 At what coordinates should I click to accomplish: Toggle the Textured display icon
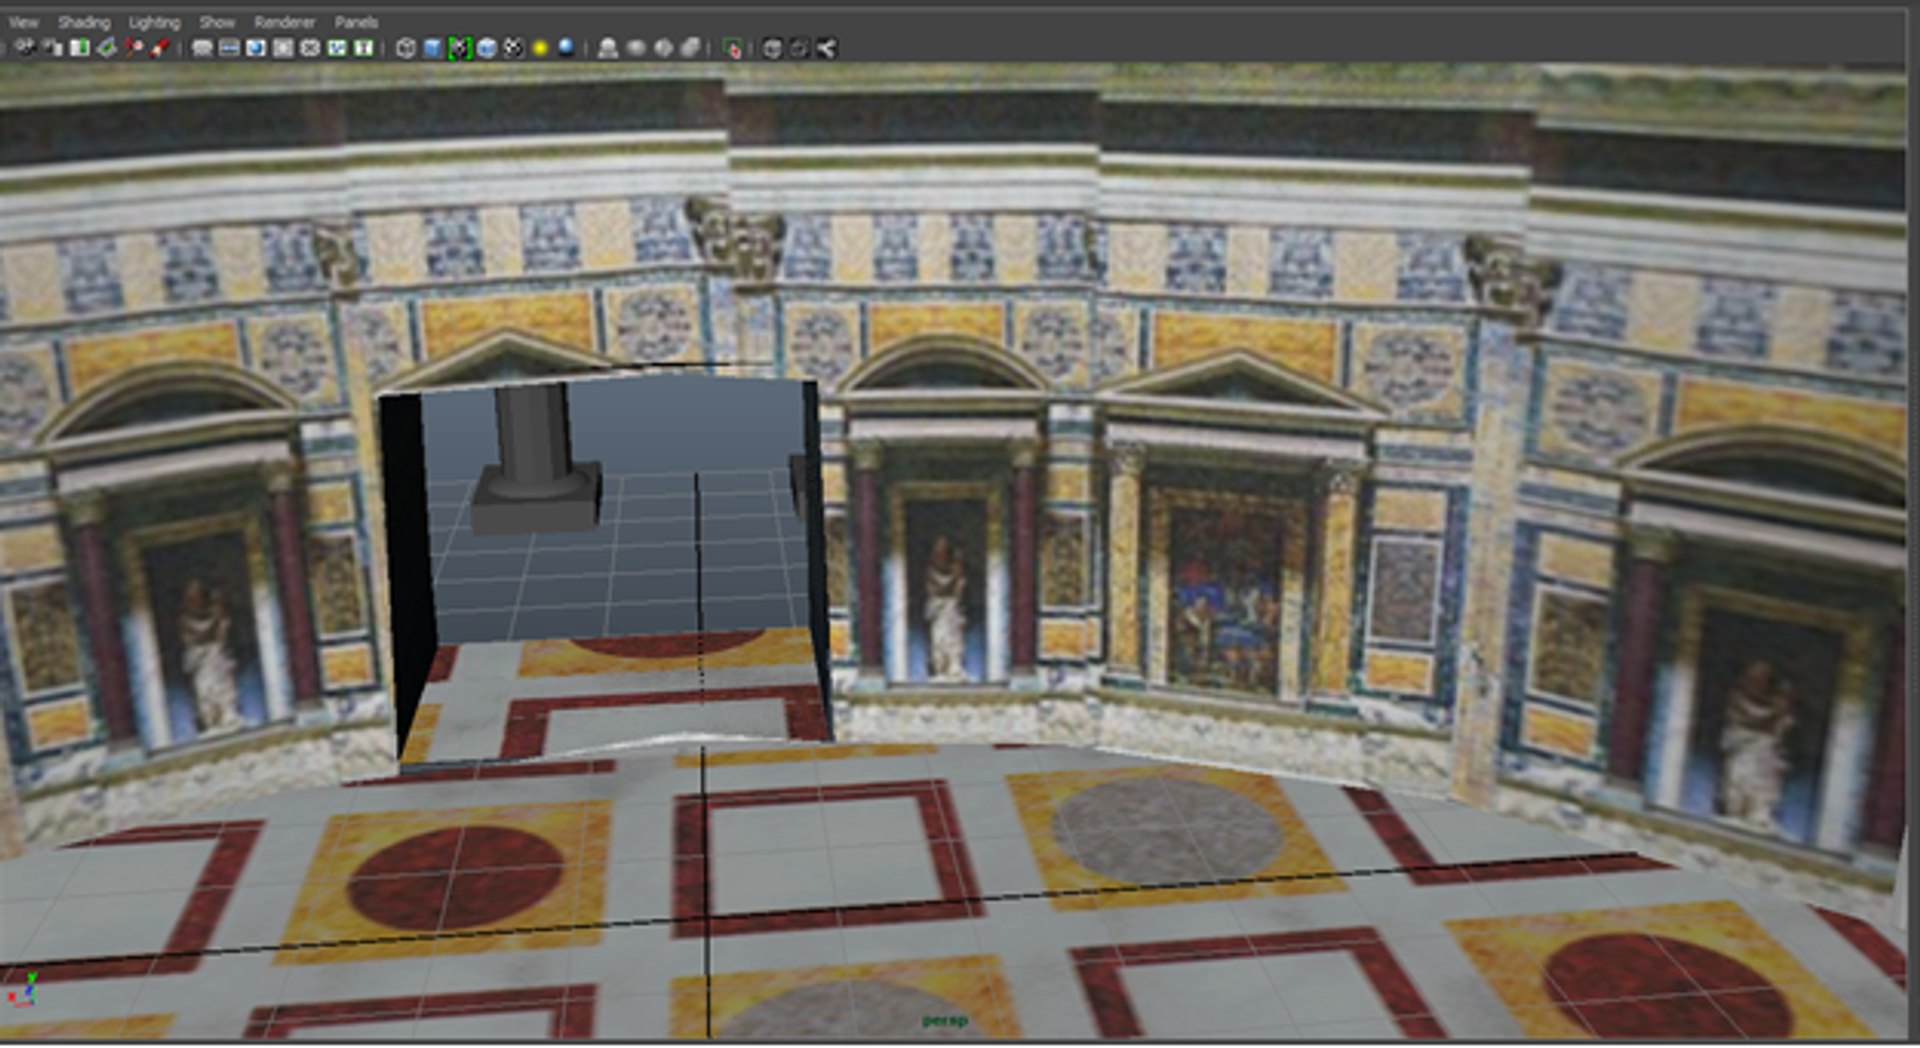click(487, 48)
